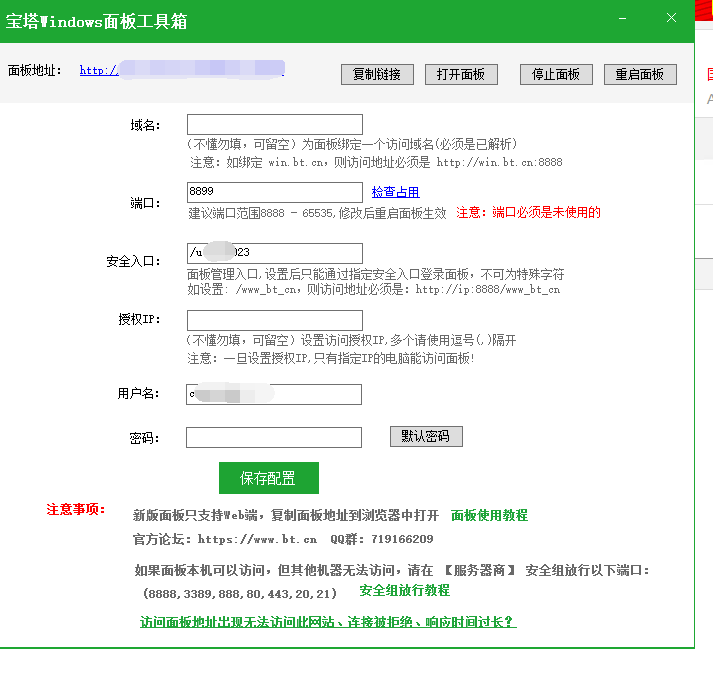The width and height of the screenshot is (713, 680).
Task: Open the link about 无法访问此网站 troubleshooting
Action: click(x=328, y=622)
